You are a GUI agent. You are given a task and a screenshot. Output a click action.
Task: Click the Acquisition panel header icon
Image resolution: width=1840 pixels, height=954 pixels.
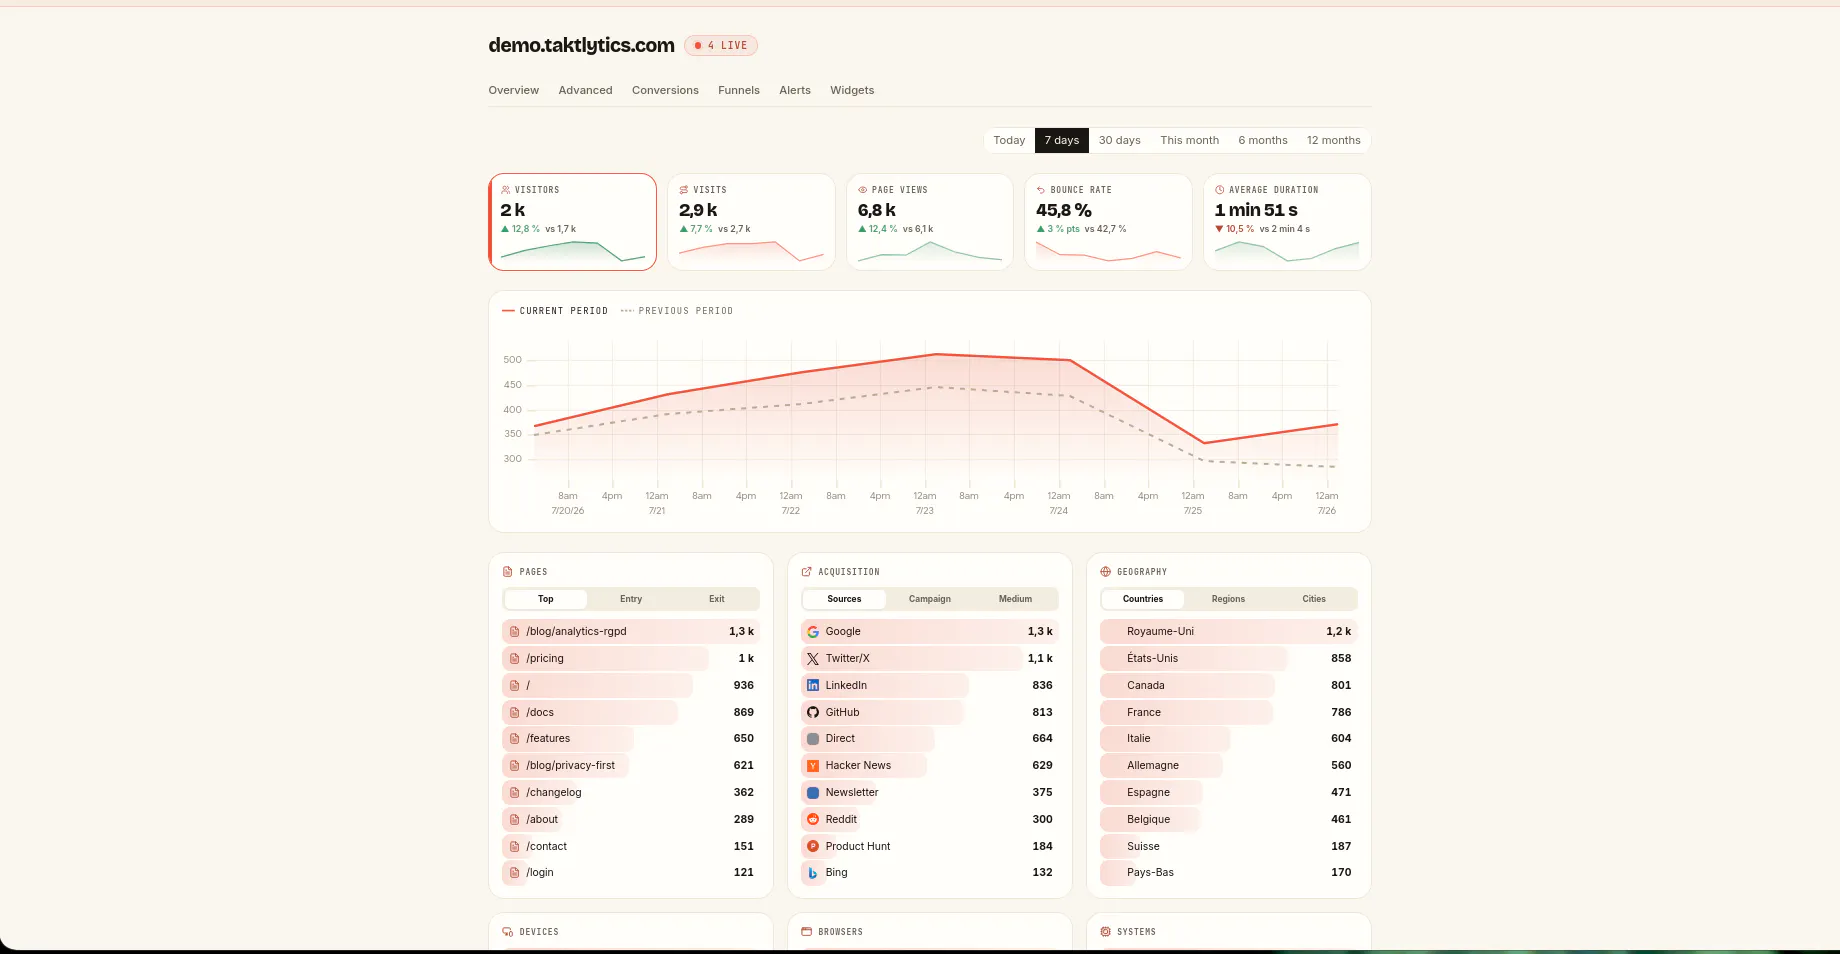point(807,572)
